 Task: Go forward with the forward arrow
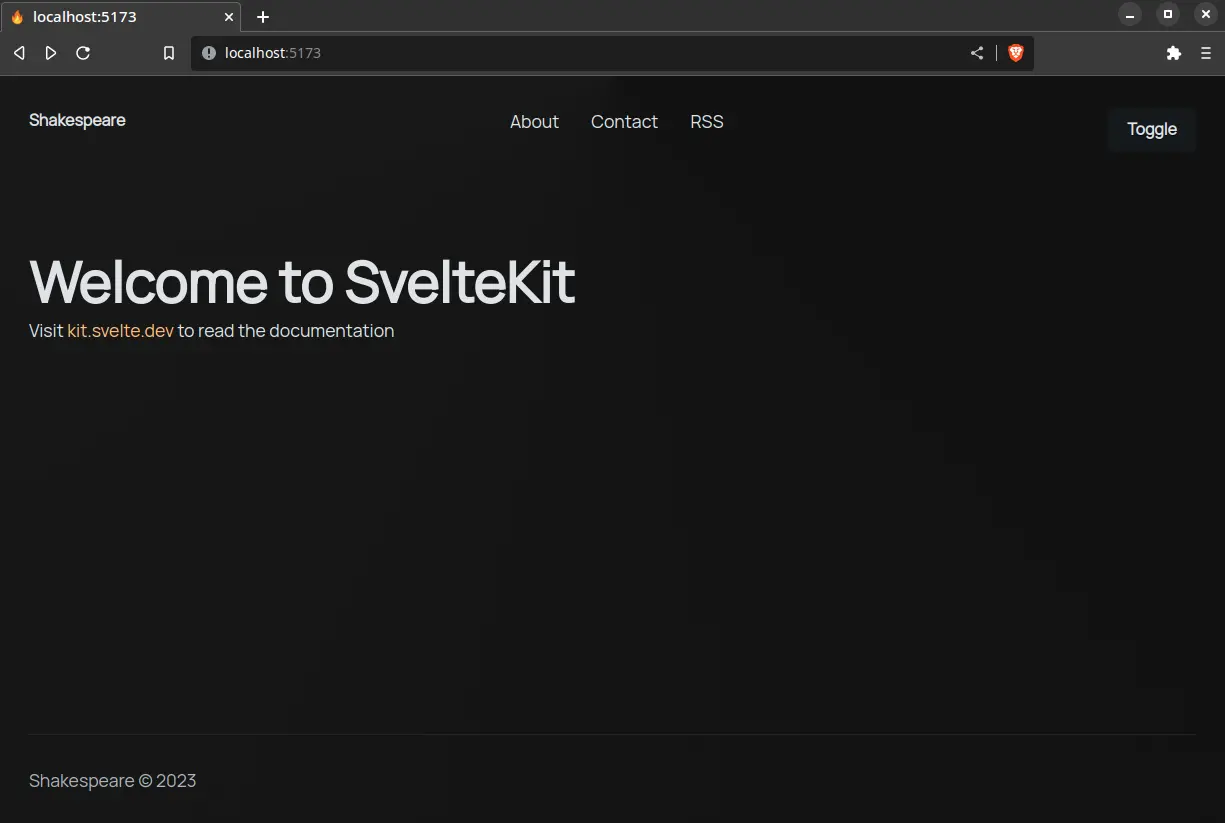coord(51,53)
